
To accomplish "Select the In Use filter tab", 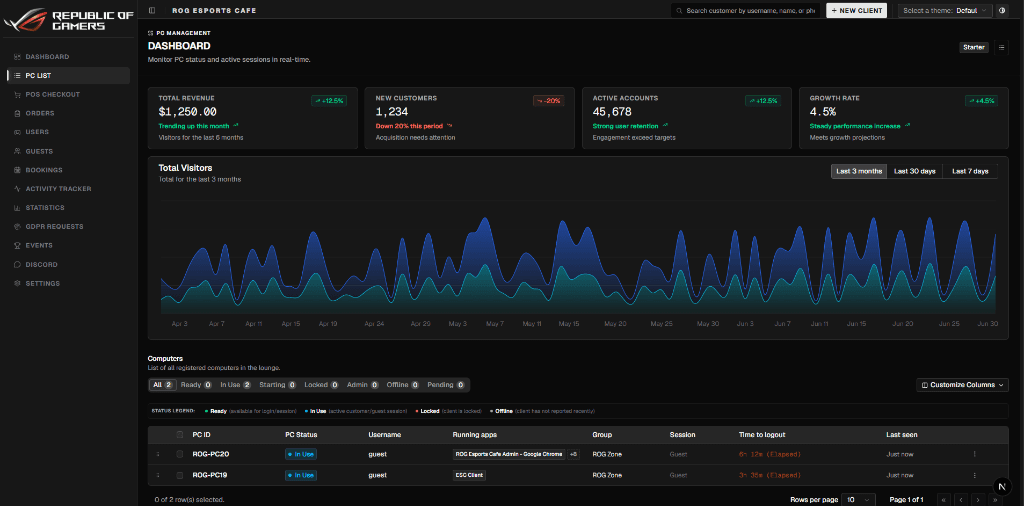I will [236, 385].
